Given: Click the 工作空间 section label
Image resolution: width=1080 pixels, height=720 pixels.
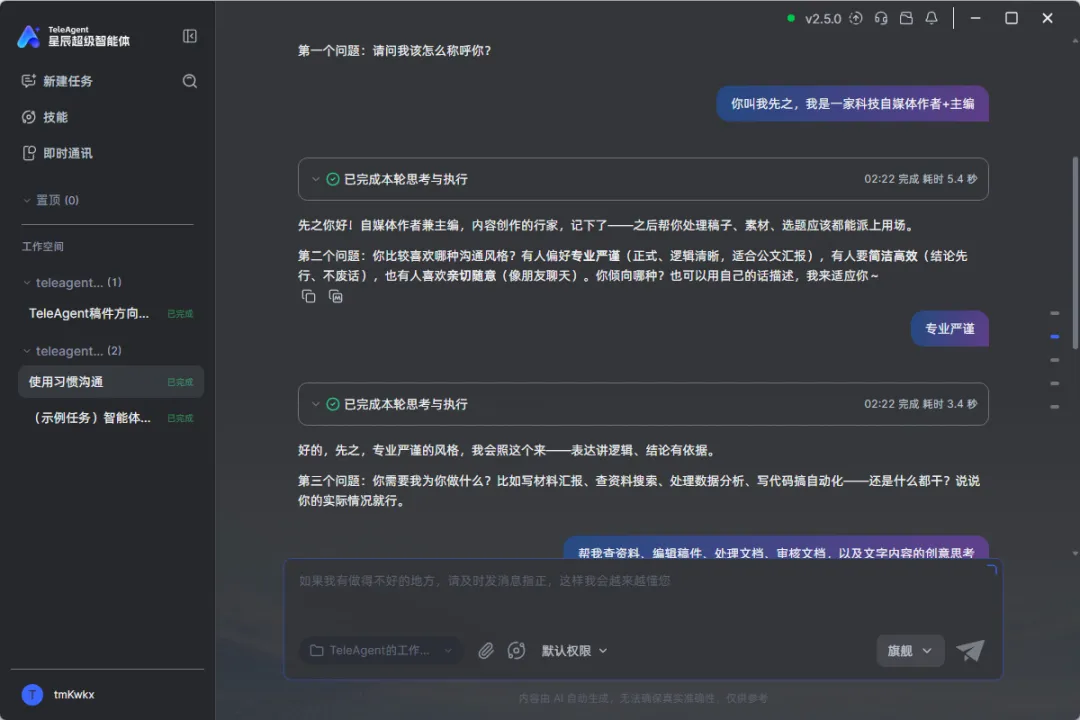Looking at the screenshot, I should (43, 247).
